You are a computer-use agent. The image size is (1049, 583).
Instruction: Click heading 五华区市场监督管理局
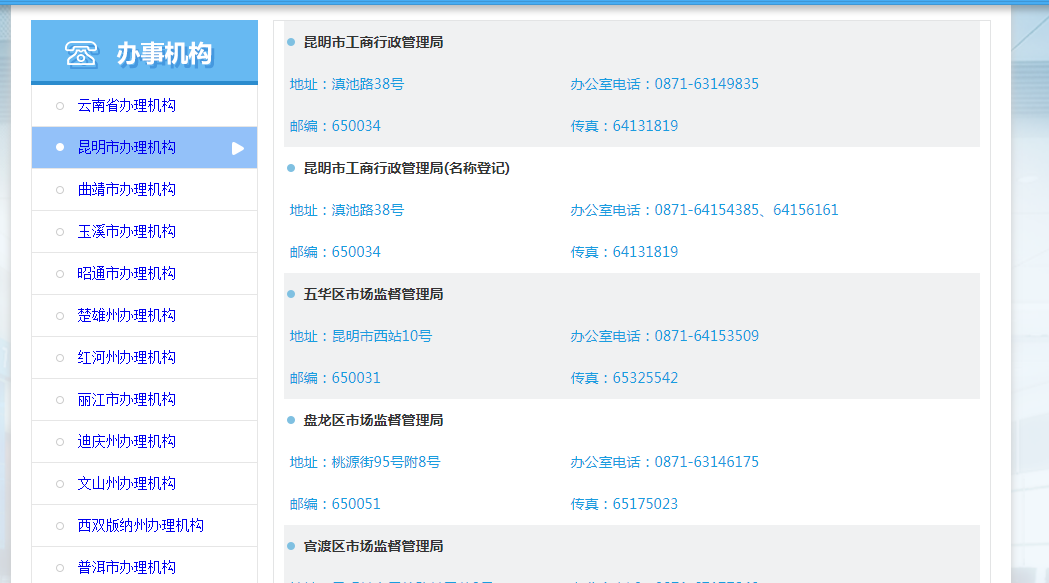[373, 295]
